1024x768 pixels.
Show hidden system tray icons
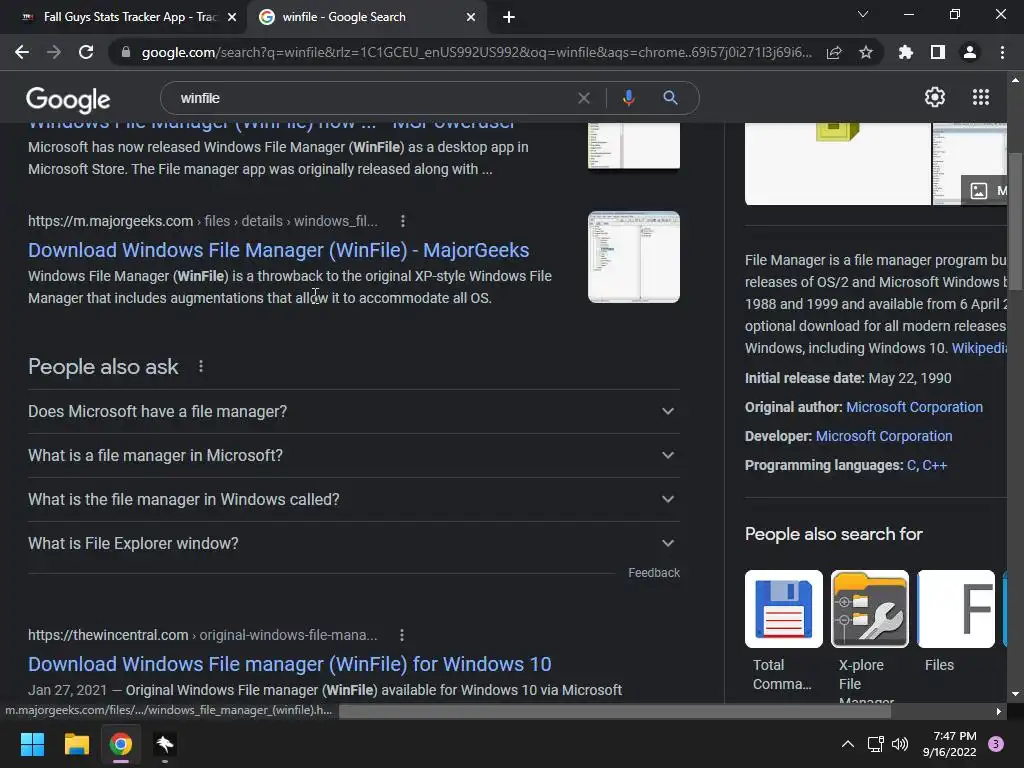848,744
